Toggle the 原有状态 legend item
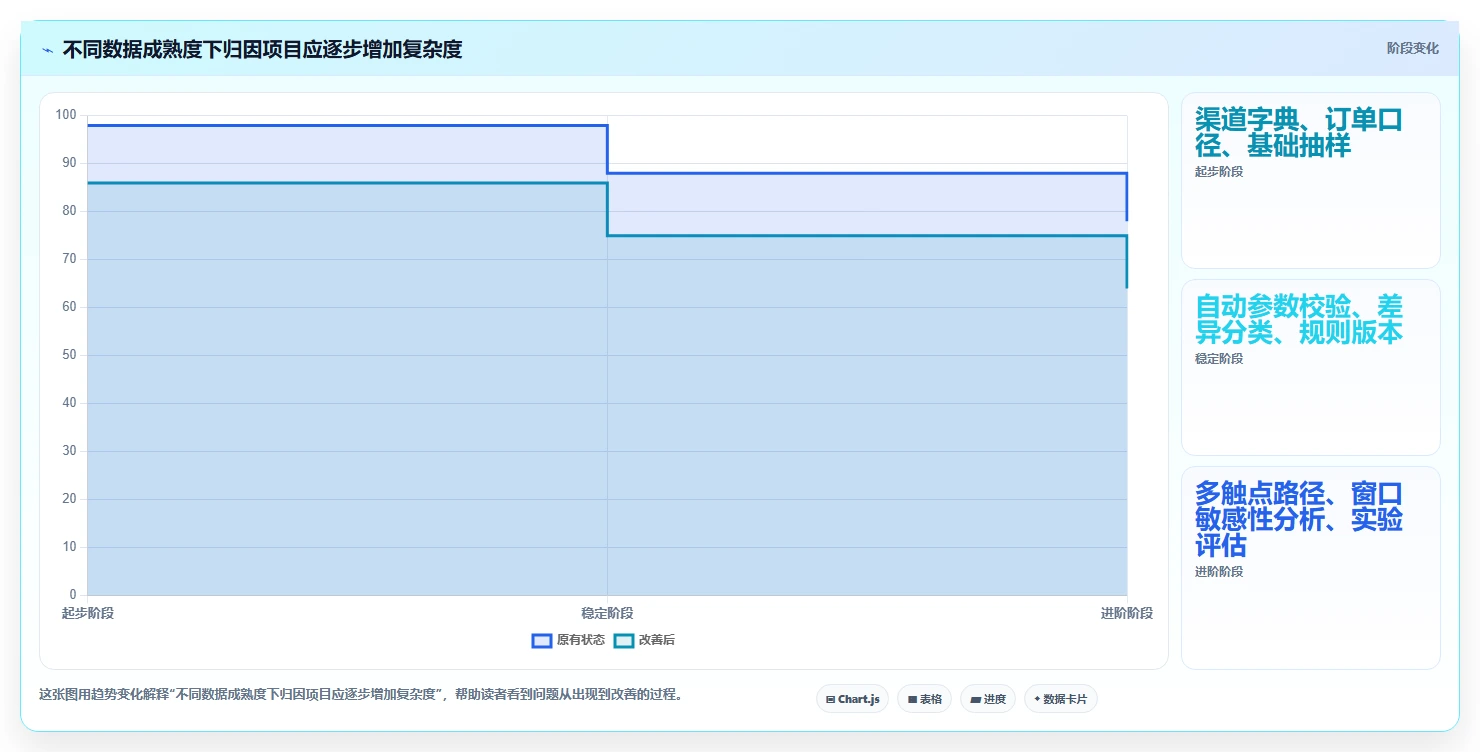The image size is (1480, 752). pyautogui.click(x=568, y=640)
